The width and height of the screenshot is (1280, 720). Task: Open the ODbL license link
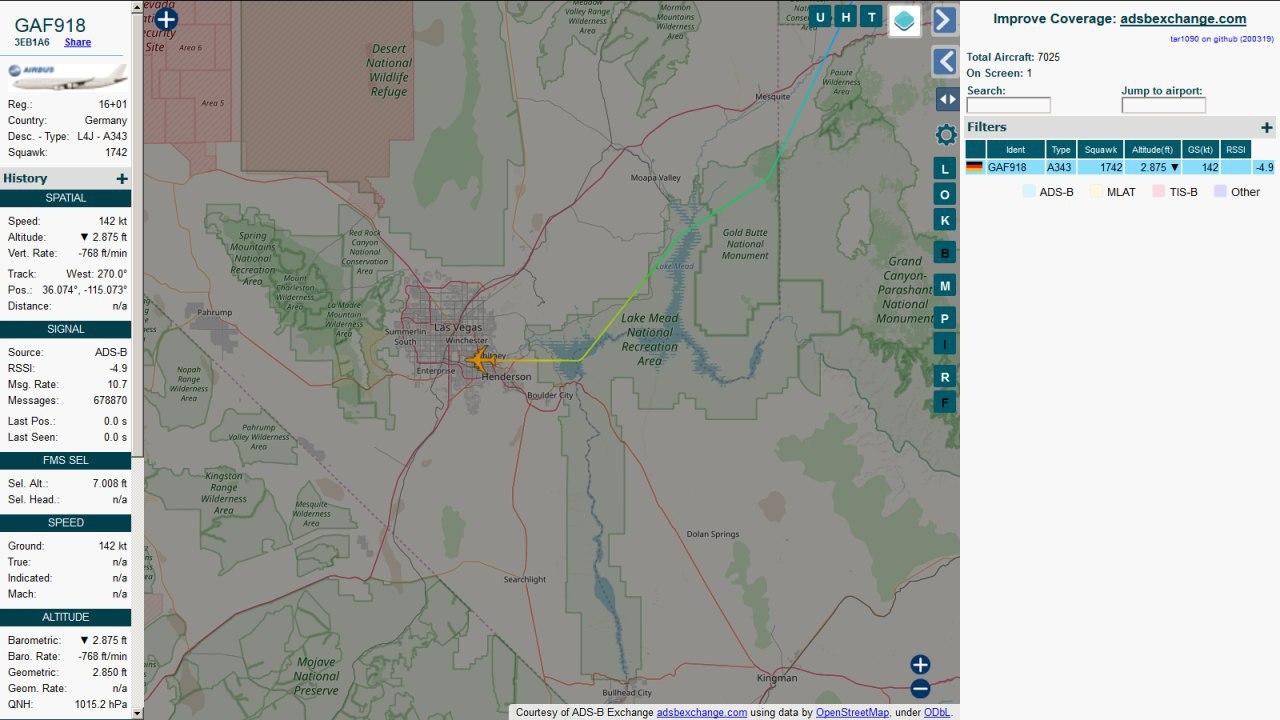[937, 712]
